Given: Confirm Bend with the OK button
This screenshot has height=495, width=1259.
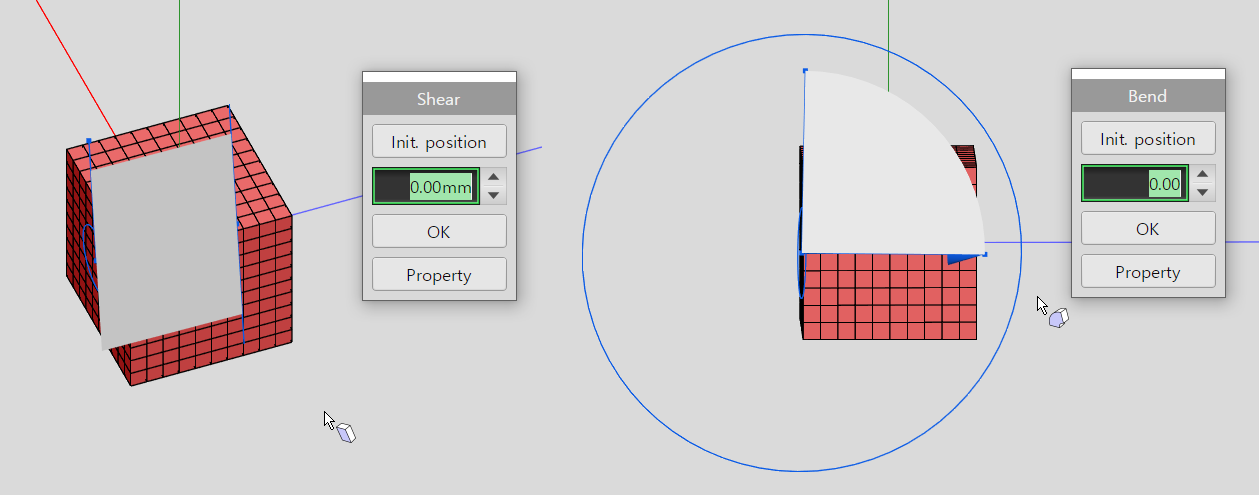Looking at the screenshot, I should coord(1148,229).
